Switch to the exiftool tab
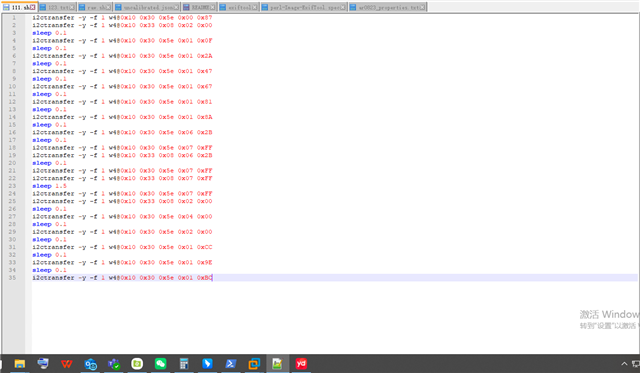Image resolution: width=640 pixels, height=373 pixels. pyautogui.click(x=239, y=7)
